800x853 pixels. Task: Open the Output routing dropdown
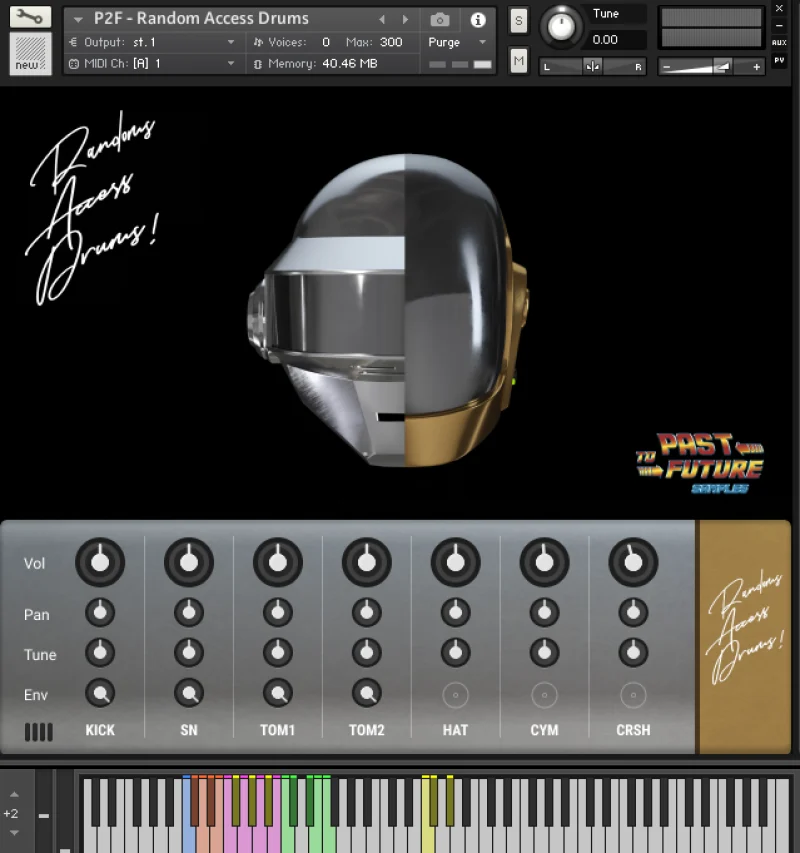150,42
